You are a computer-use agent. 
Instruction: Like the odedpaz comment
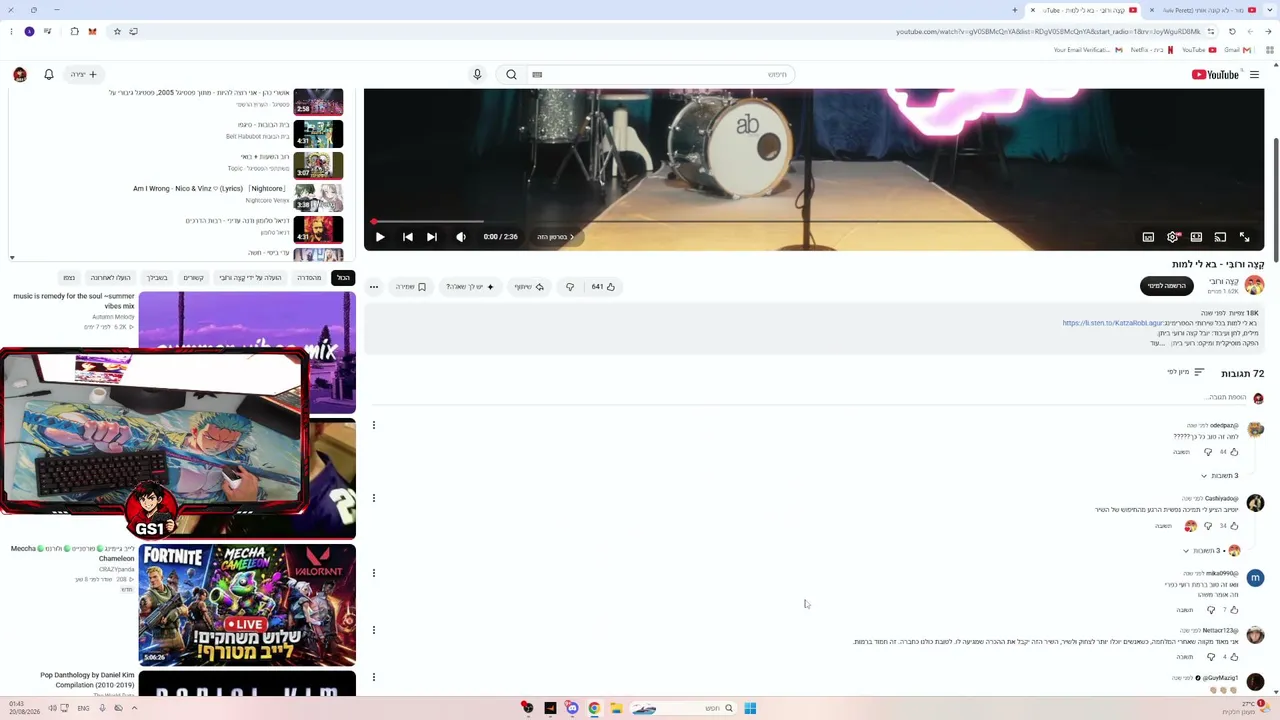coord(1234,452)
